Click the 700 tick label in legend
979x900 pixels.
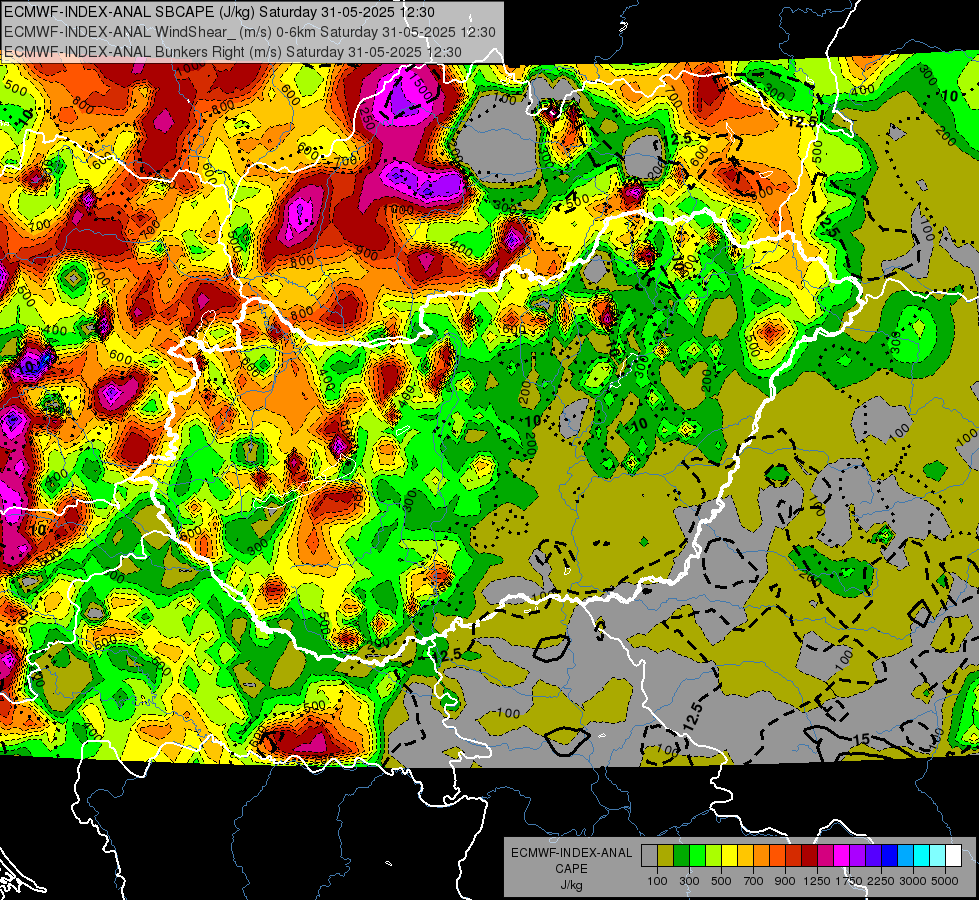pyautogui.click(x=754, y=881)
